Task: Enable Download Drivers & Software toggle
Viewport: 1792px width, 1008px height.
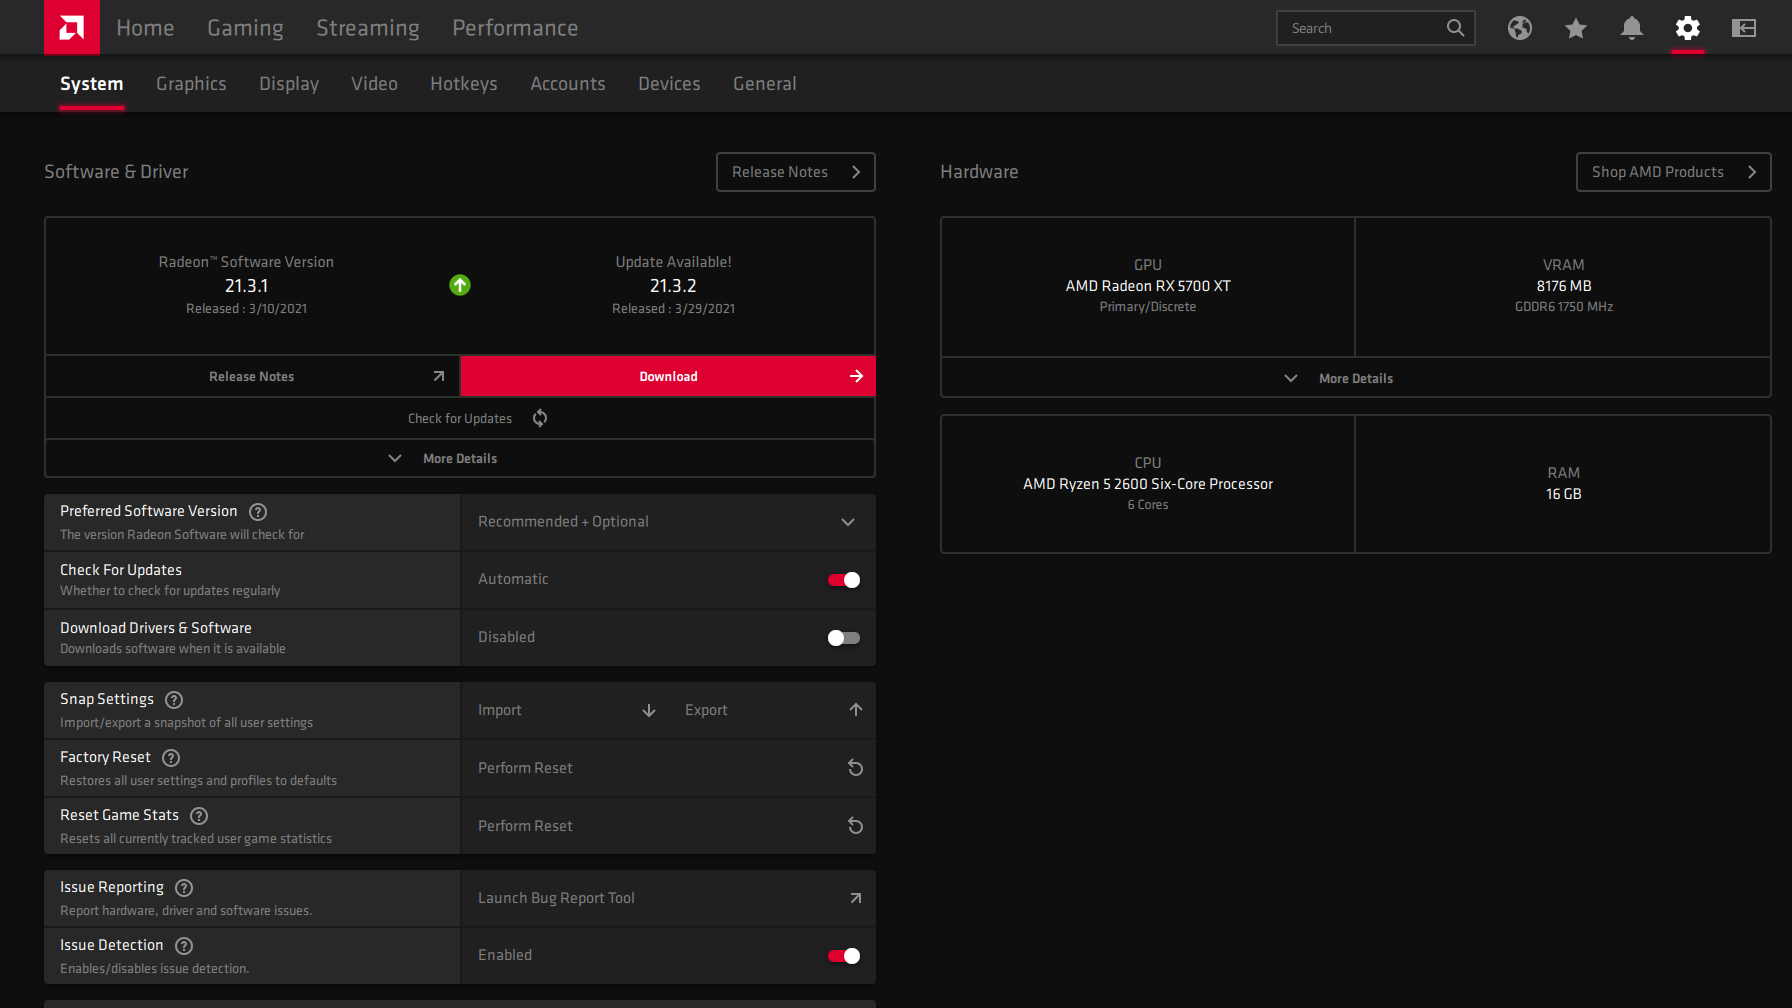Action: (x=843, y=638)
